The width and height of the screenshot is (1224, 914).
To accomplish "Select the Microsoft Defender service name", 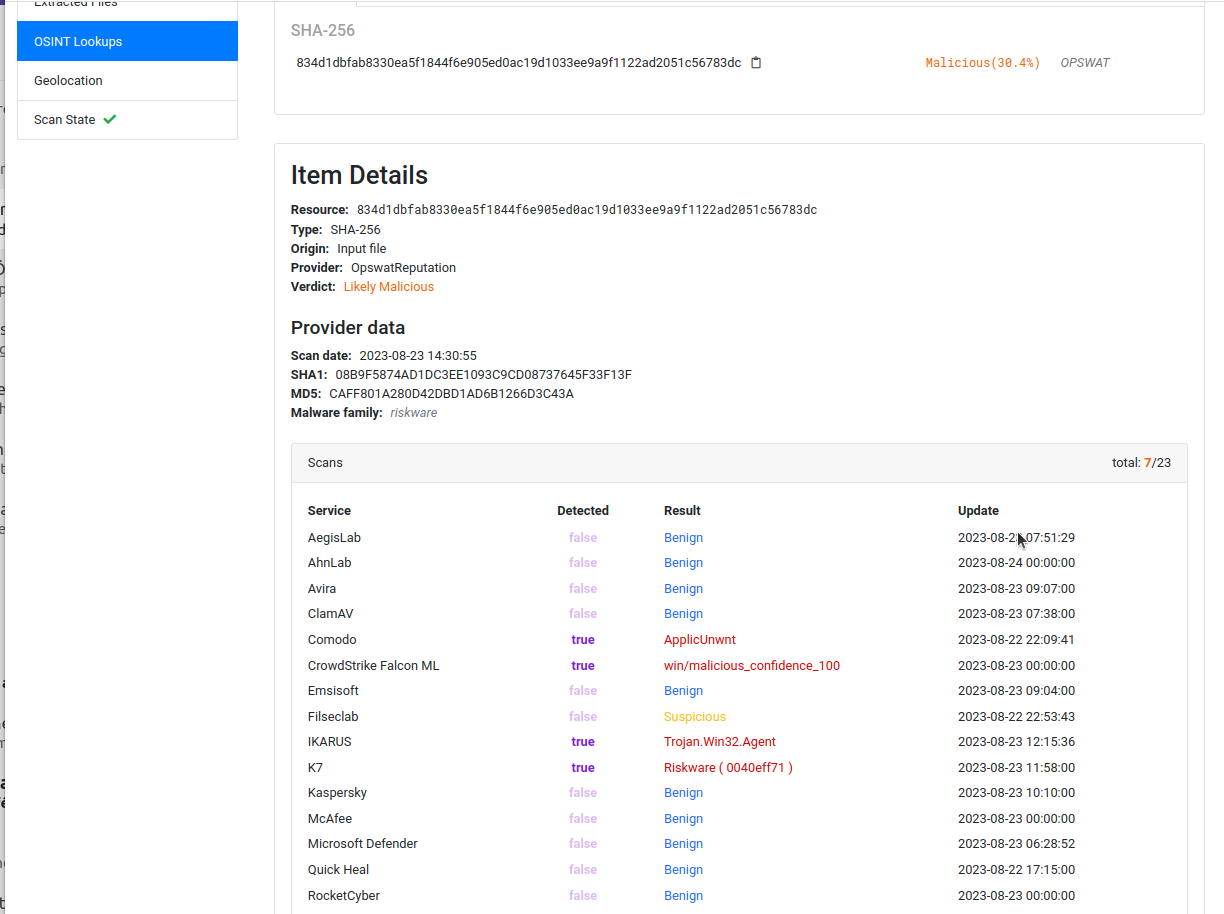I will (x=363, y=844).
